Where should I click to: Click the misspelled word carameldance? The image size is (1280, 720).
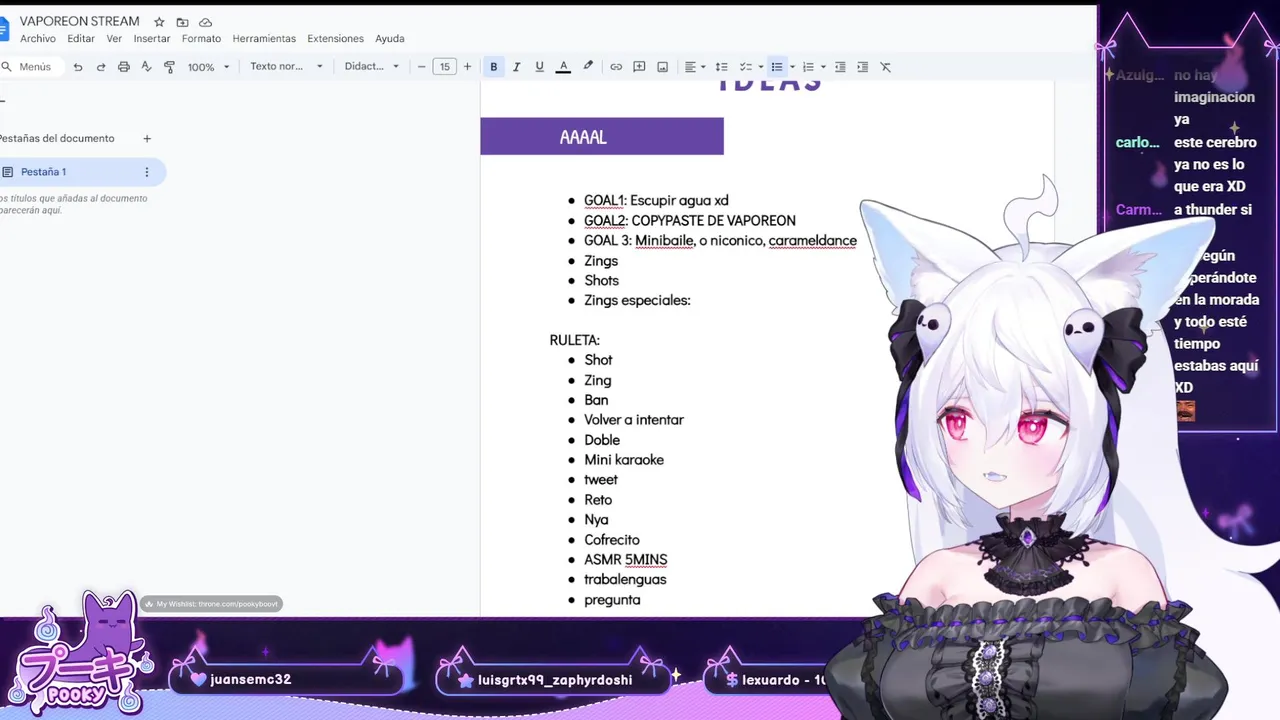pos(812,241)
